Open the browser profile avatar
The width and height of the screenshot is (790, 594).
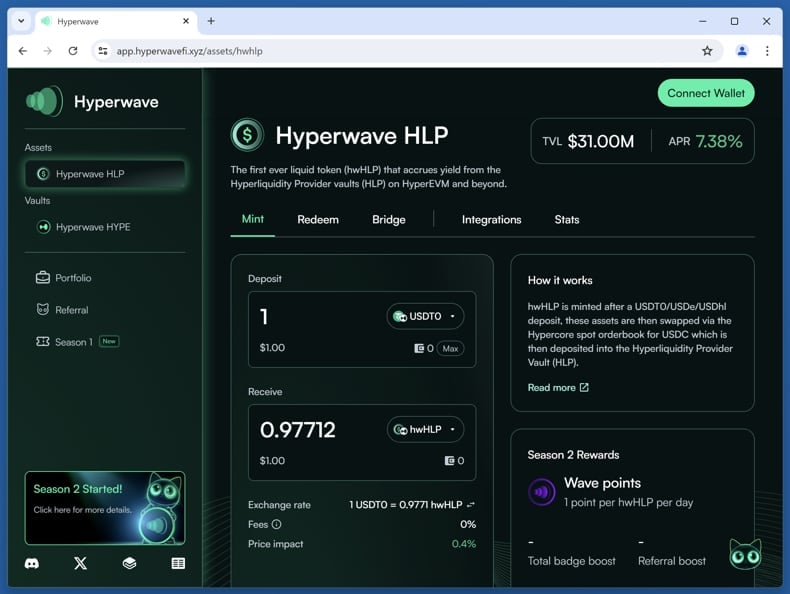click(x=742, y=51)
